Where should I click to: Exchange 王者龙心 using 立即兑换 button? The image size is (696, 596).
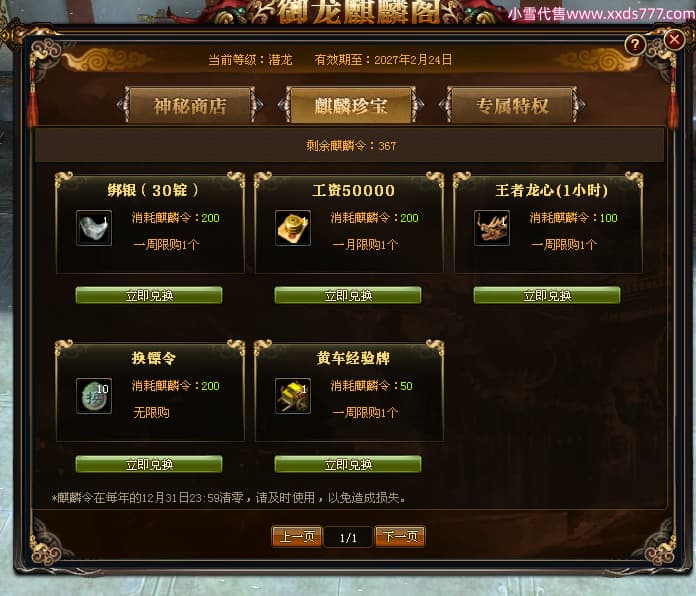click(x=546, y=295)
